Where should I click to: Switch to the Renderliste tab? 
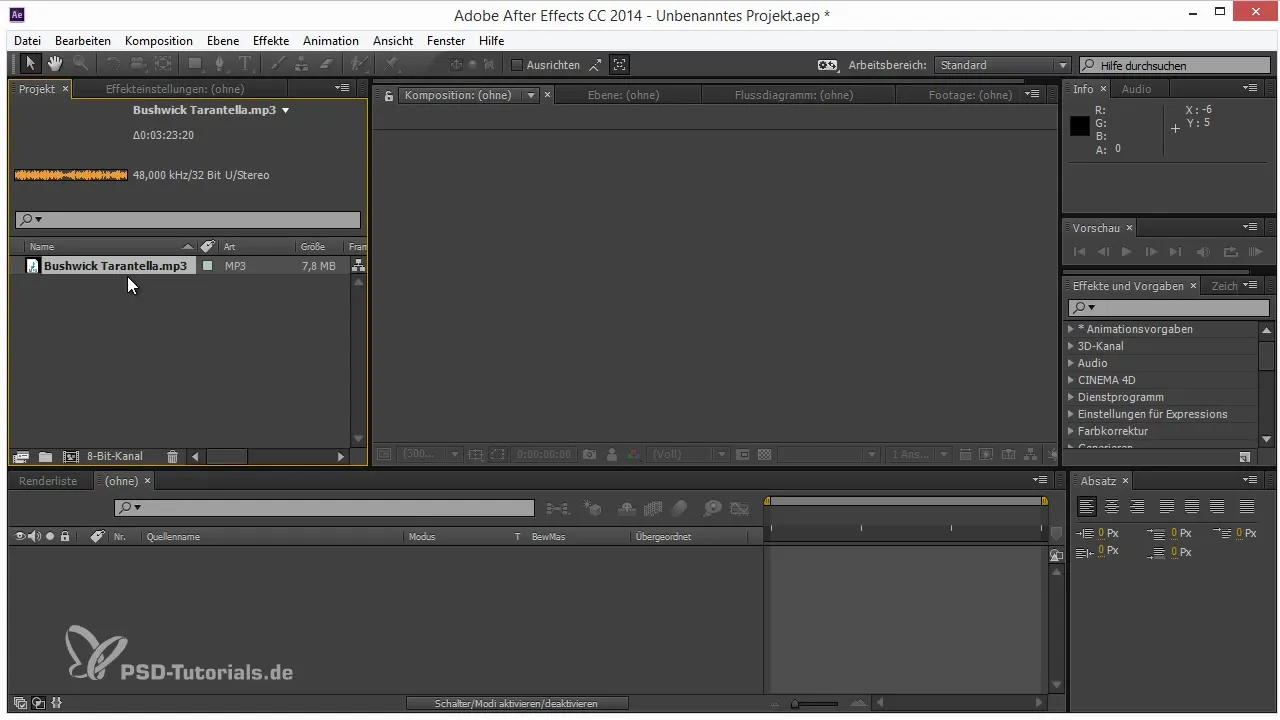click(x=48, y=481)
